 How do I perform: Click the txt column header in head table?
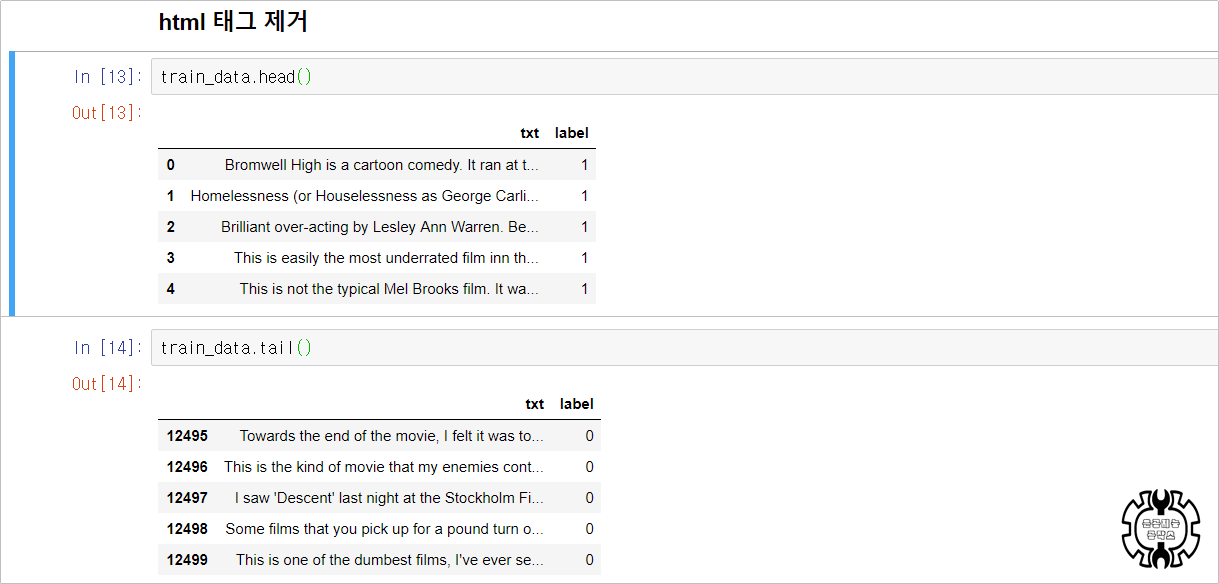click(530, 133)
